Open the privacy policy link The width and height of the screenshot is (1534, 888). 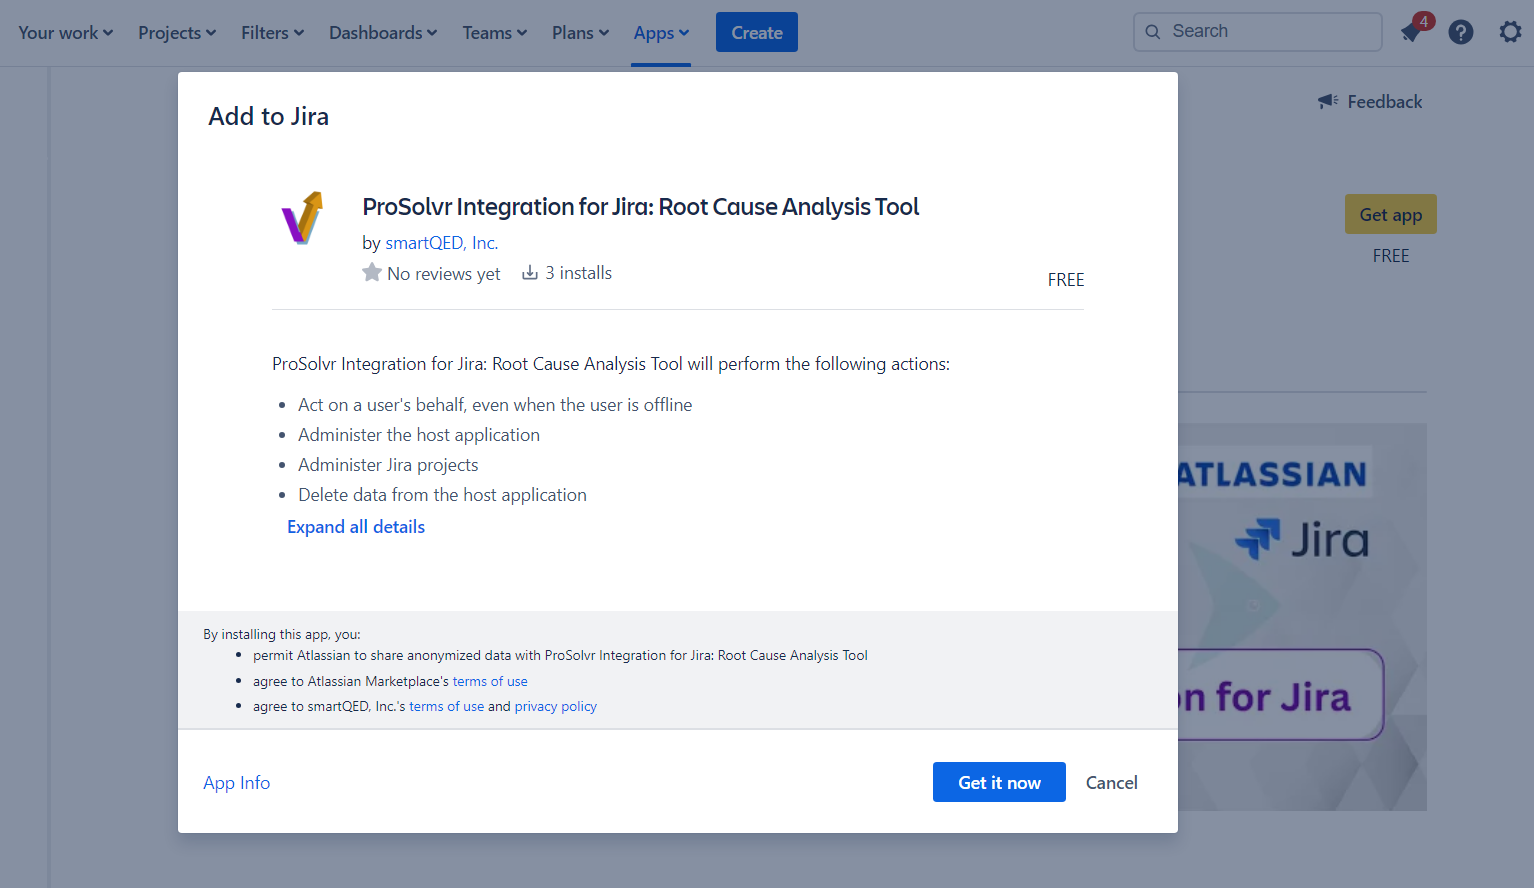click(556, 706)
